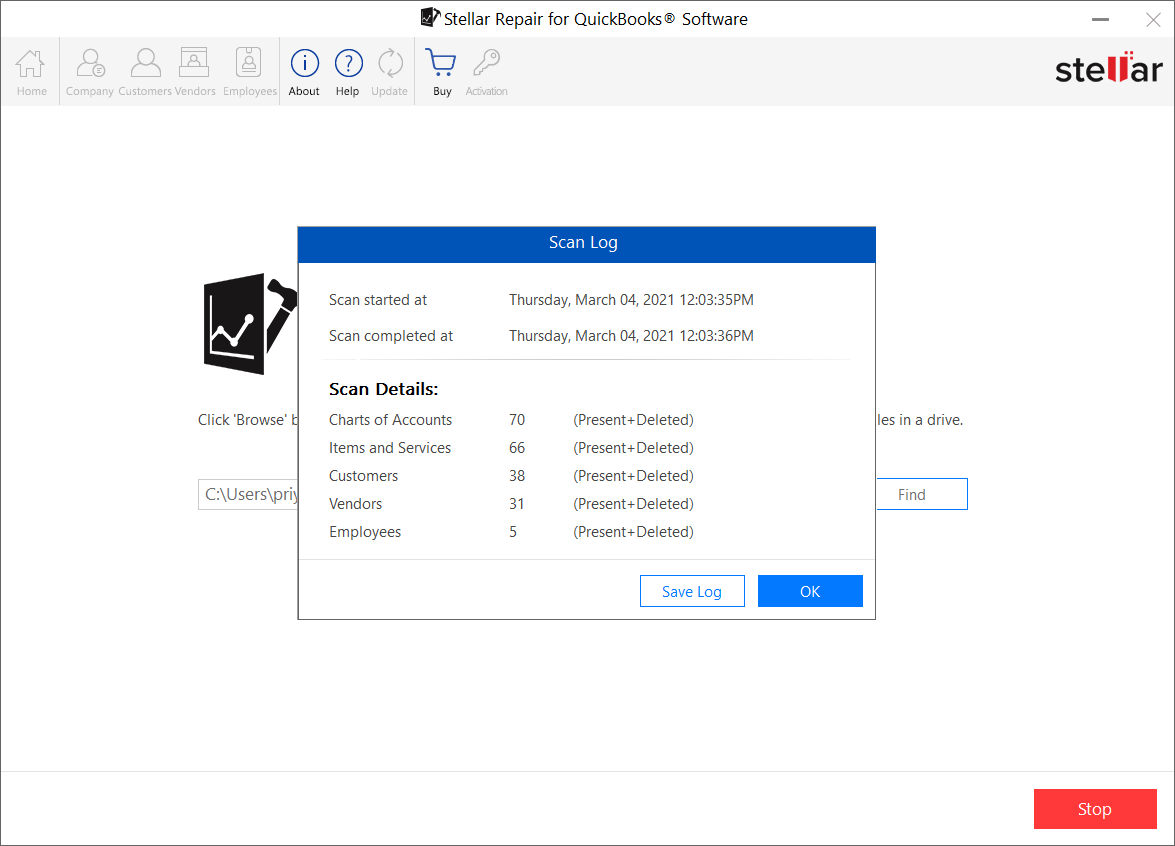This screenshot has width=1175, height=846.
Task: Click the Find button
Action: tap(922, 495)
